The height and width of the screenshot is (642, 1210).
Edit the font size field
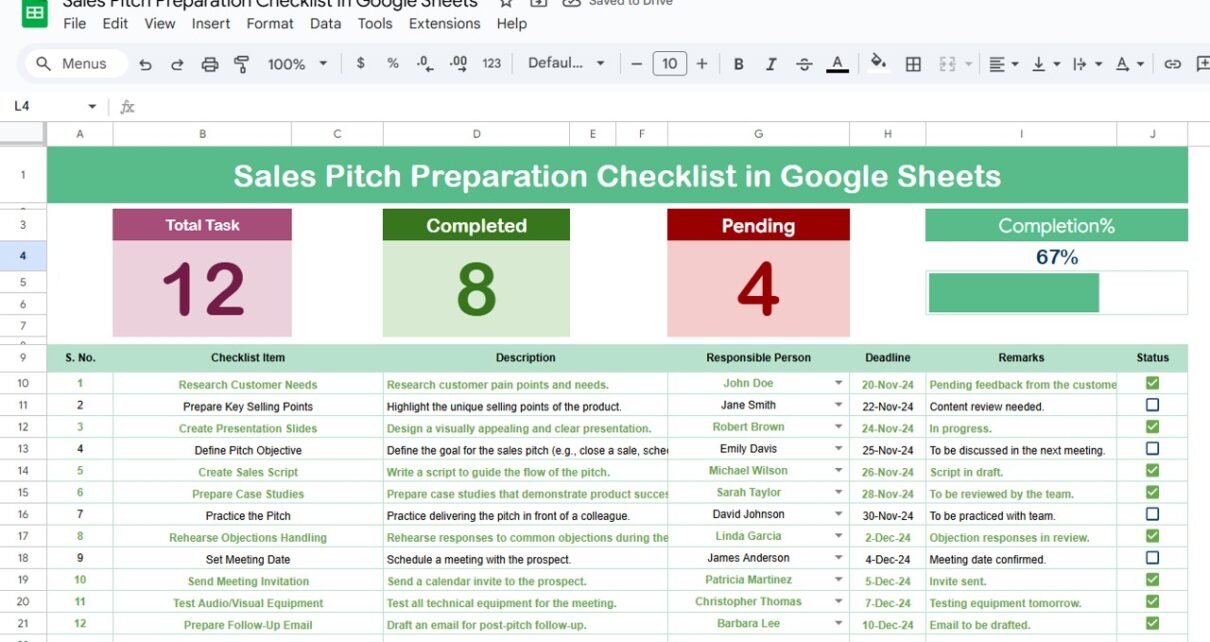point(669,64)
